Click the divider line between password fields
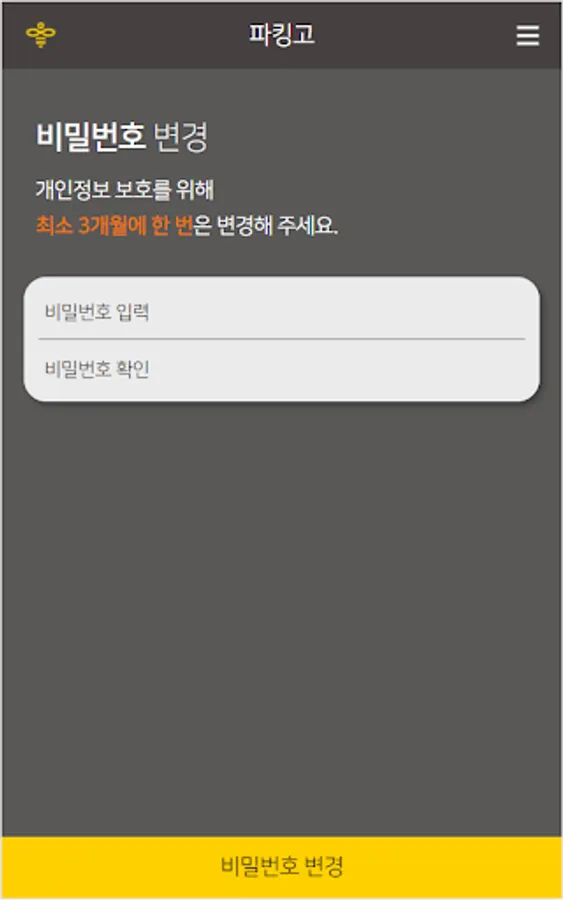 (281, 339)
